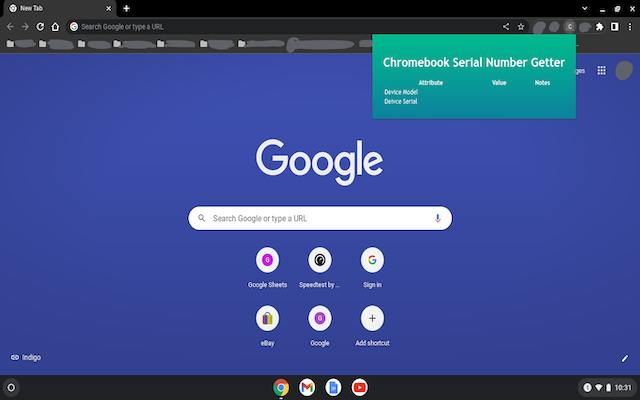Open the Google Sheets shortcut
The height and width of the screenshot is (400, 640).
(x=267, y=267)
